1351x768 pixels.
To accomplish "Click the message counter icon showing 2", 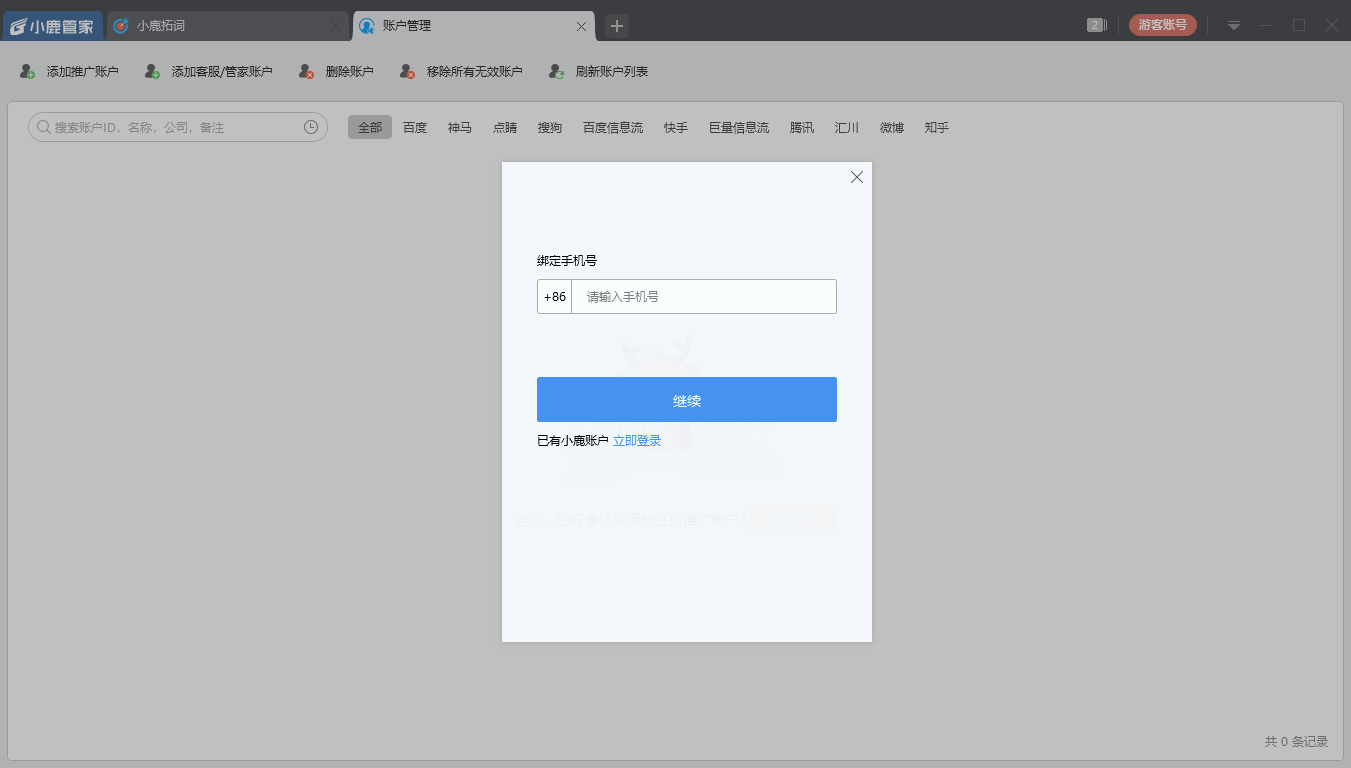I will point(1097,25).
